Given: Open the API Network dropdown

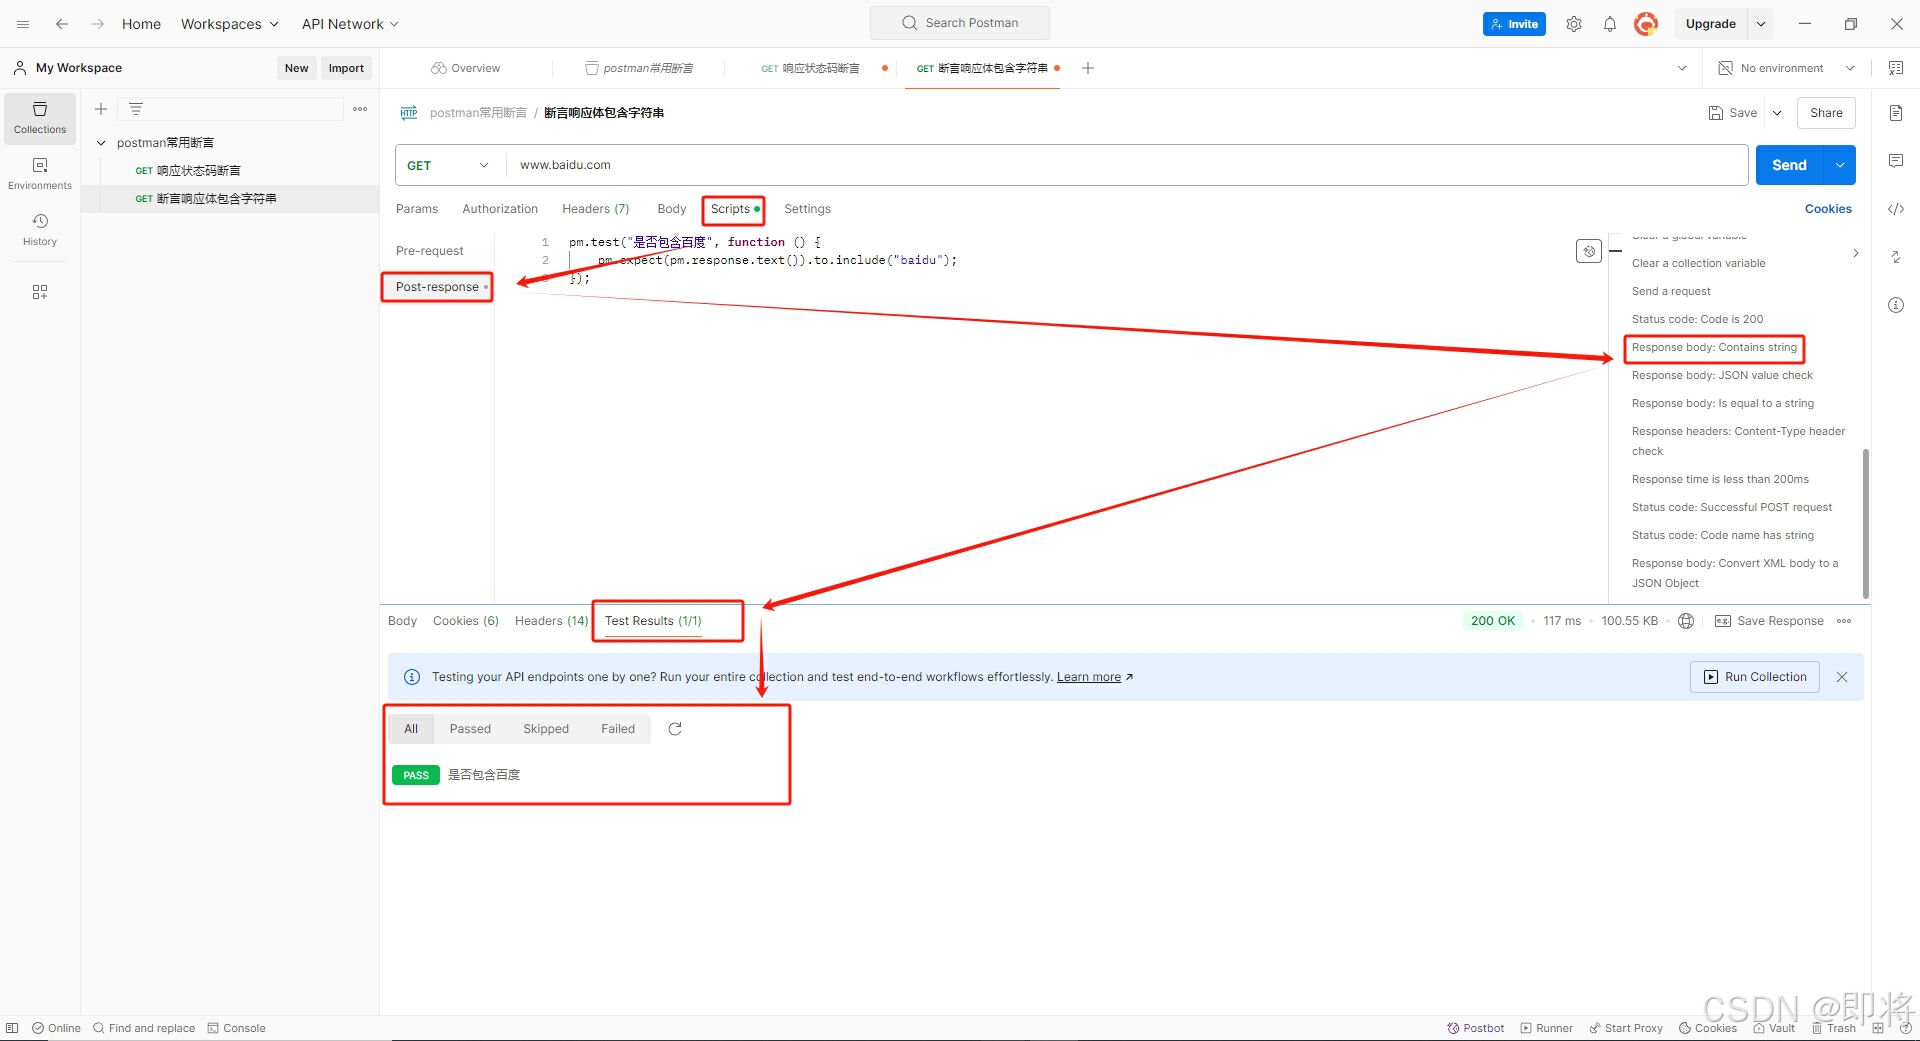Looking at the screenshot, I should click(350, 24).
